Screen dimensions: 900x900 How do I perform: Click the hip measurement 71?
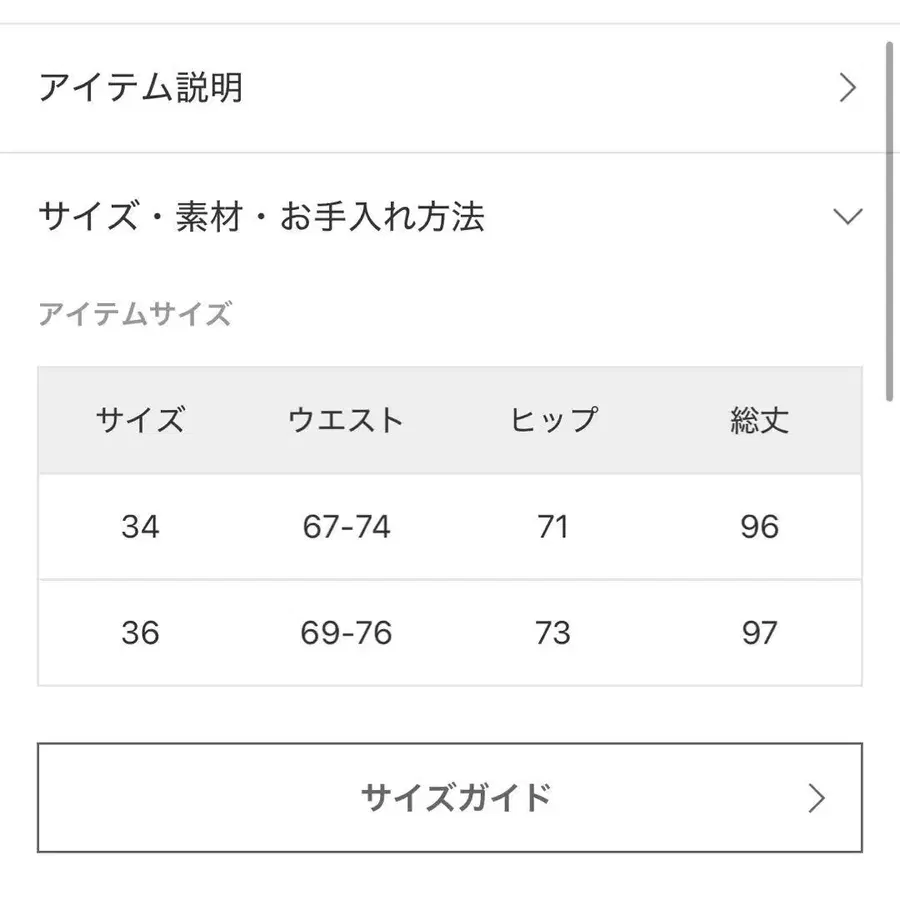554,527
